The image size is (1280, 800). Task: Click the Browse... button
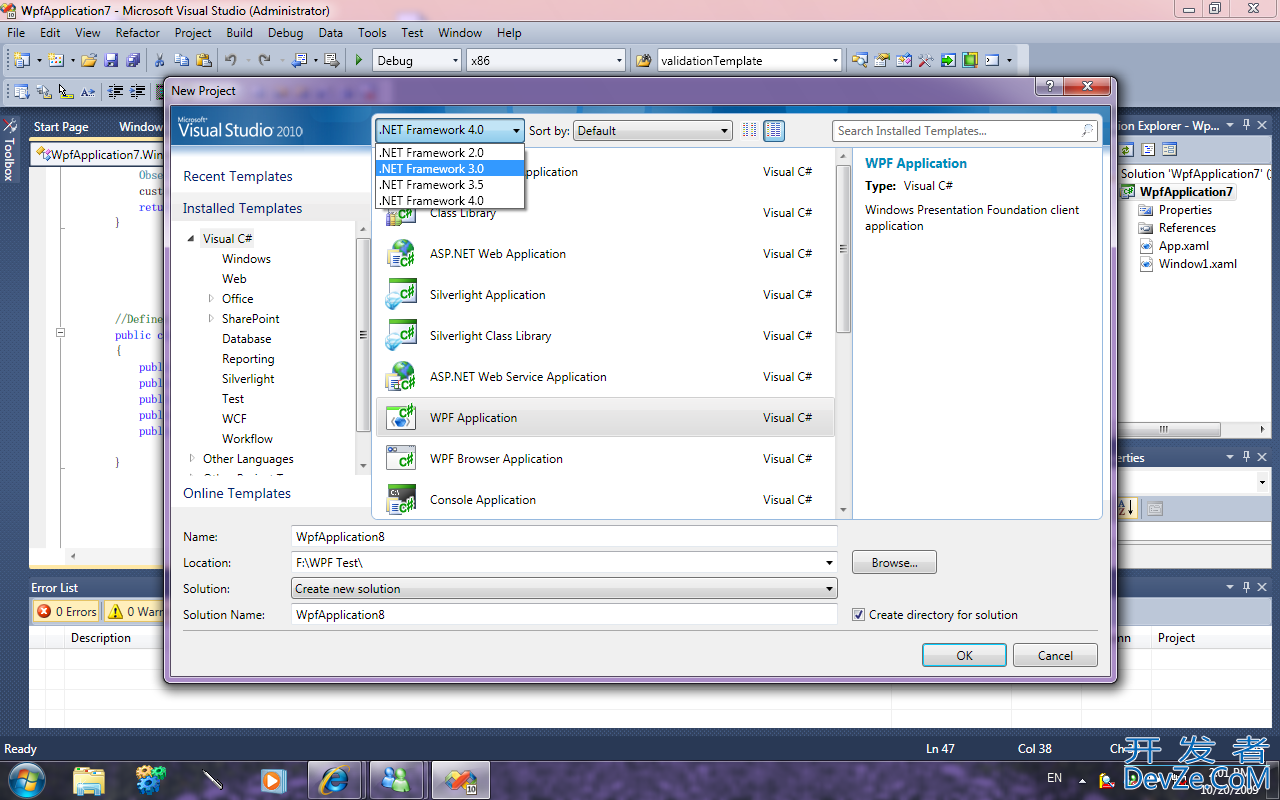click(894, 563)
